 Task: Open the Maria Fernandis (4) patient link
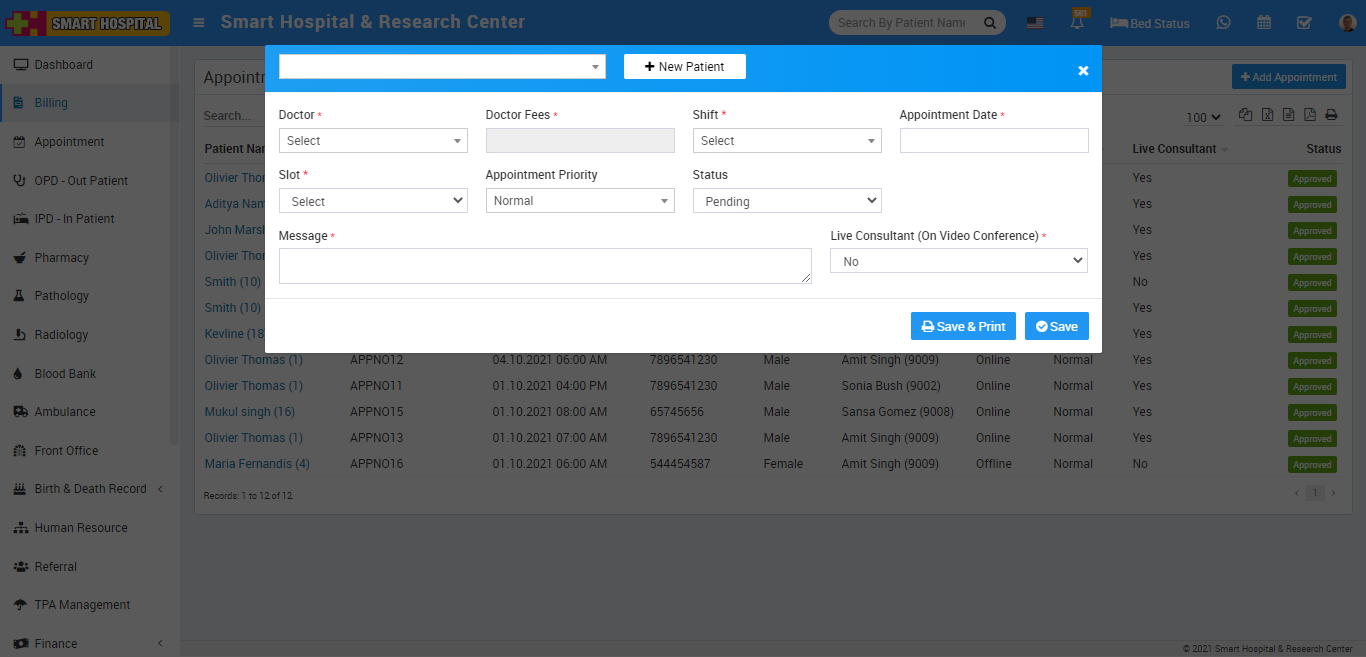click(257, 464)
